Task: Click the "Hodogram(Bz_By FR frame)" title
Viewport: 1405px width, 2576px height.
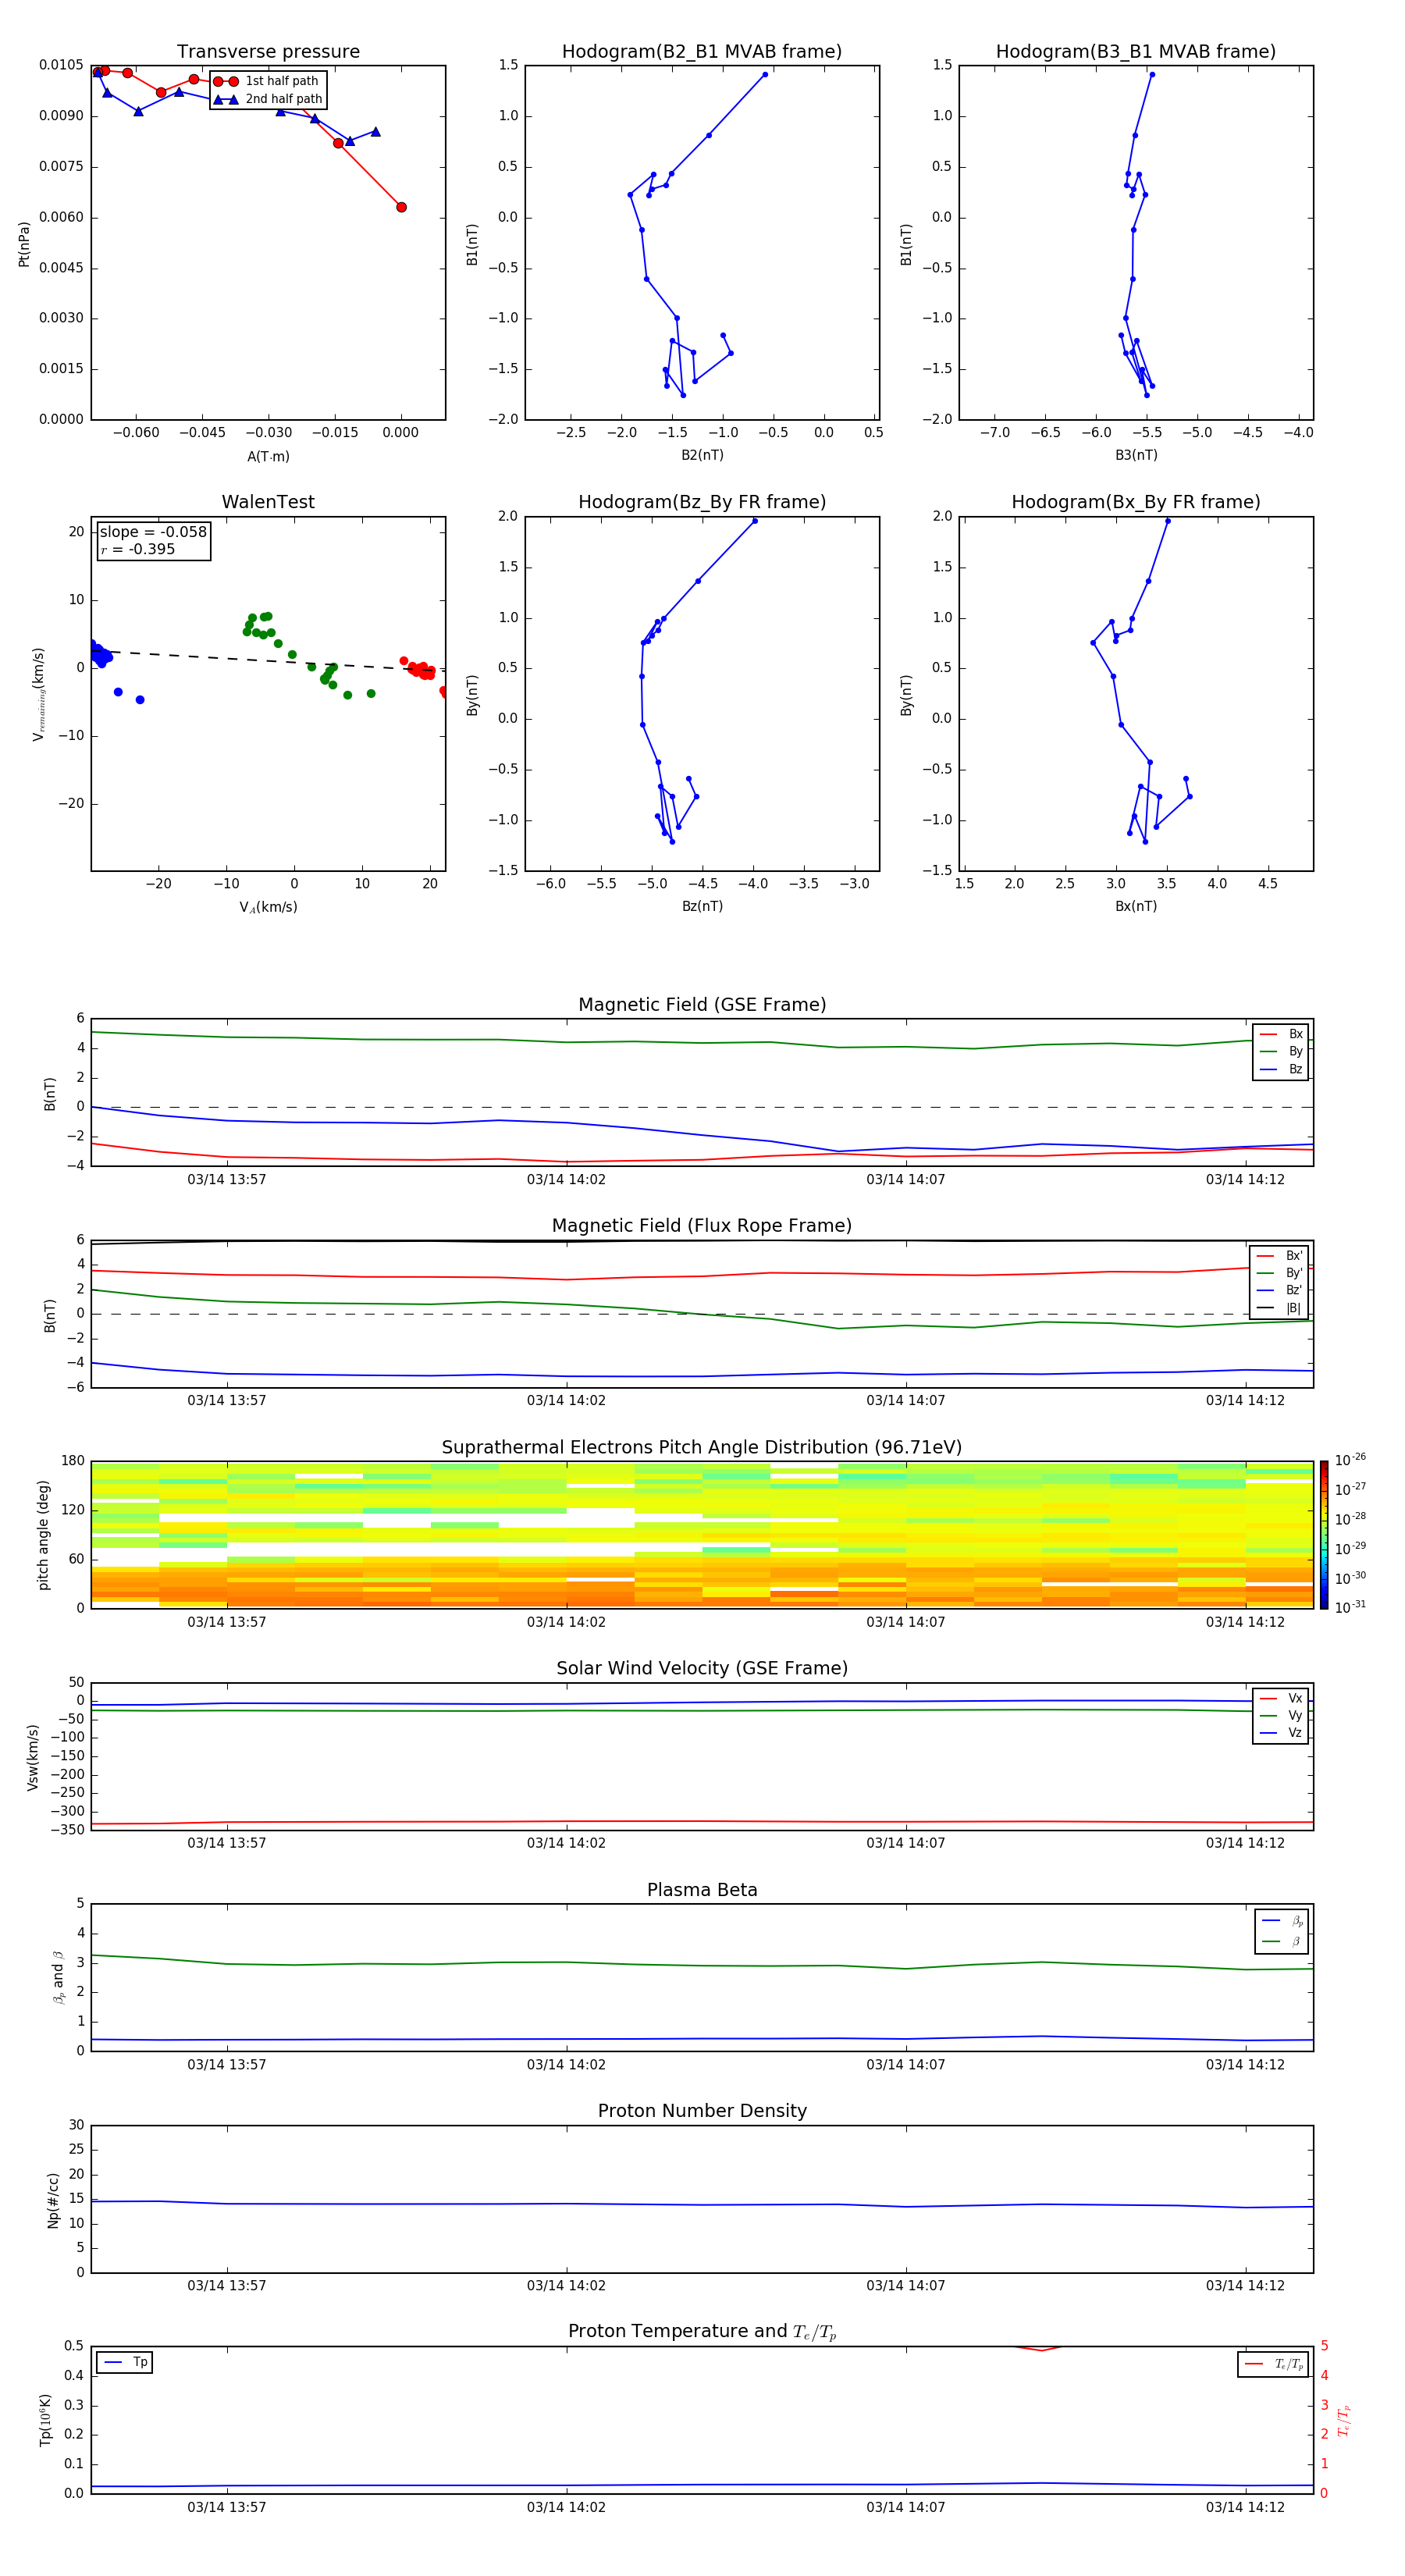Action: [702, 502]
